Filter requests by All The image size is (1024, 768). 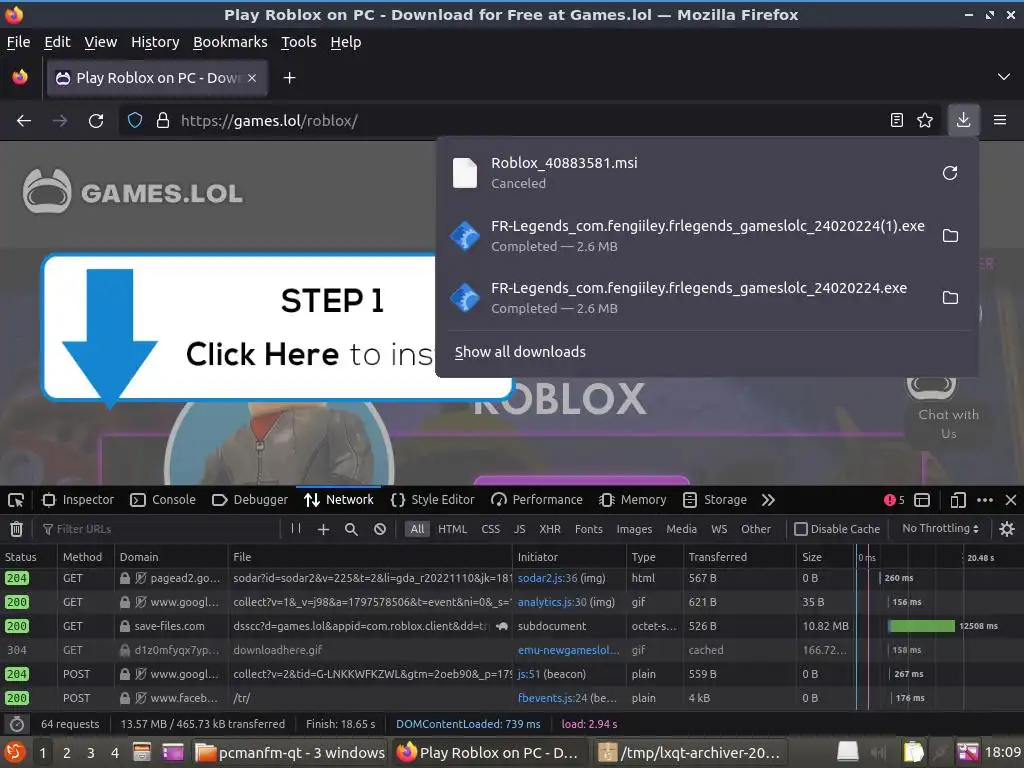click(x=417, y=529)
